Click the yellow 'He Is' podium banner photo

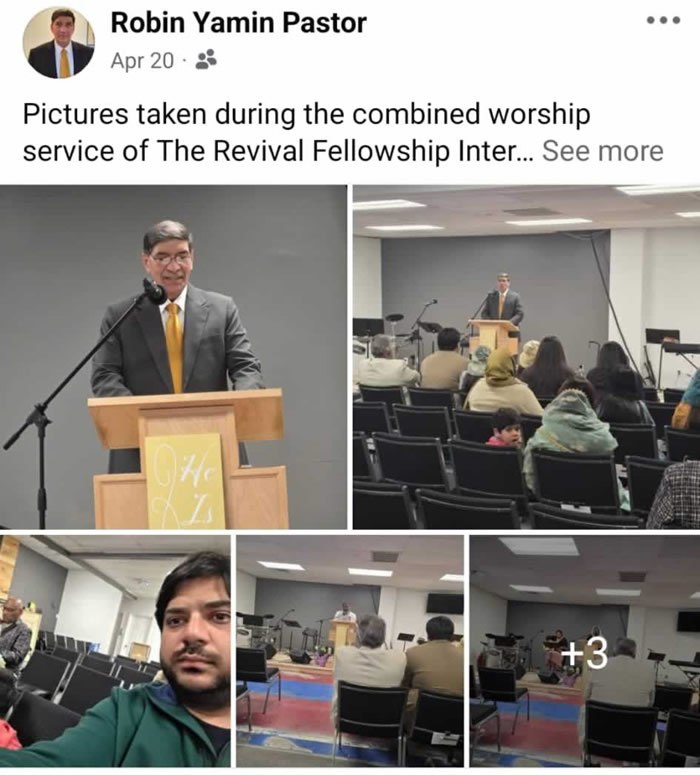[x=185, y=481]
